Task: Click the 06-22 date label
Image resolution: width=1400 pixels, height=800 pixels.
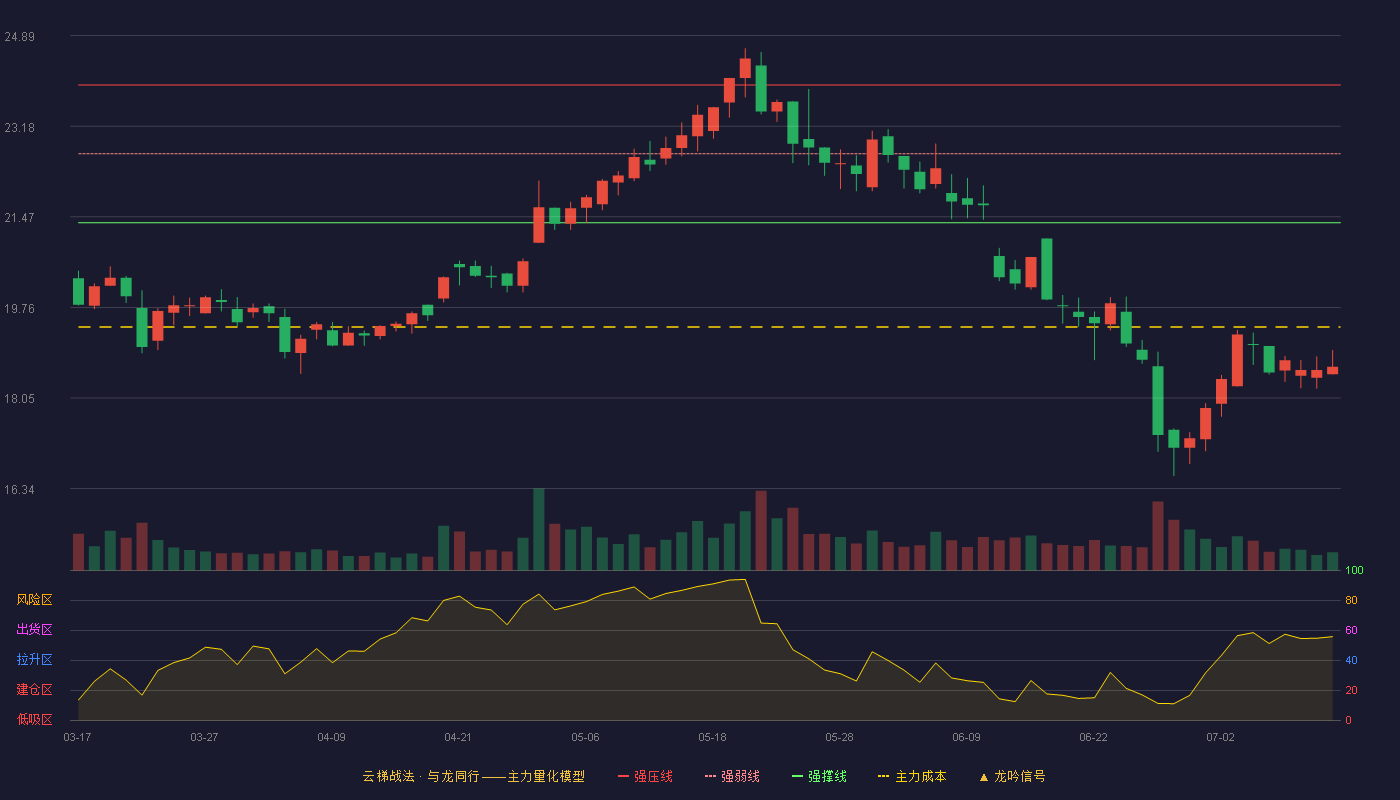Action: pyautogui.click(x=1093, y=737)
